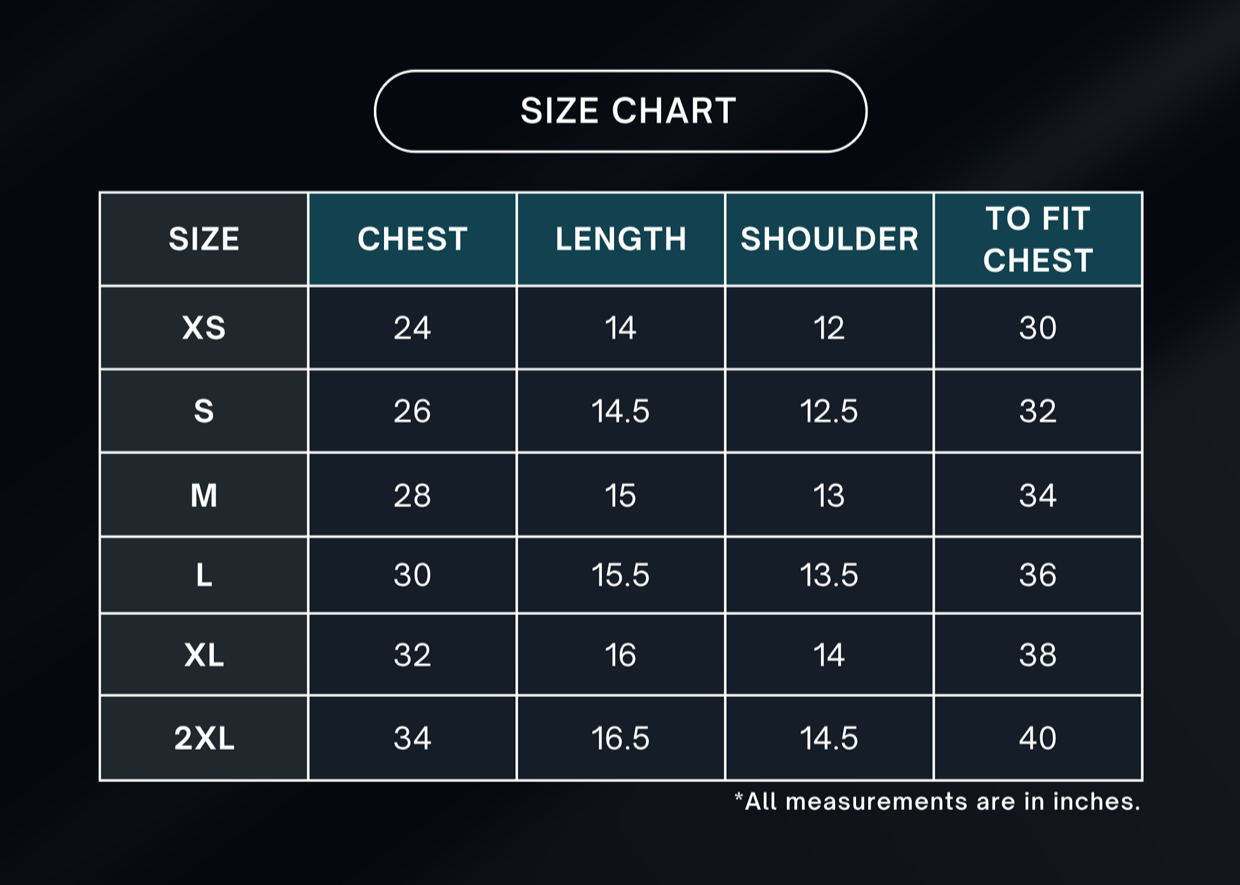The height and width of the screenshot is (885, 1240).
Task: Click the XL size row label
Action: 204,655
